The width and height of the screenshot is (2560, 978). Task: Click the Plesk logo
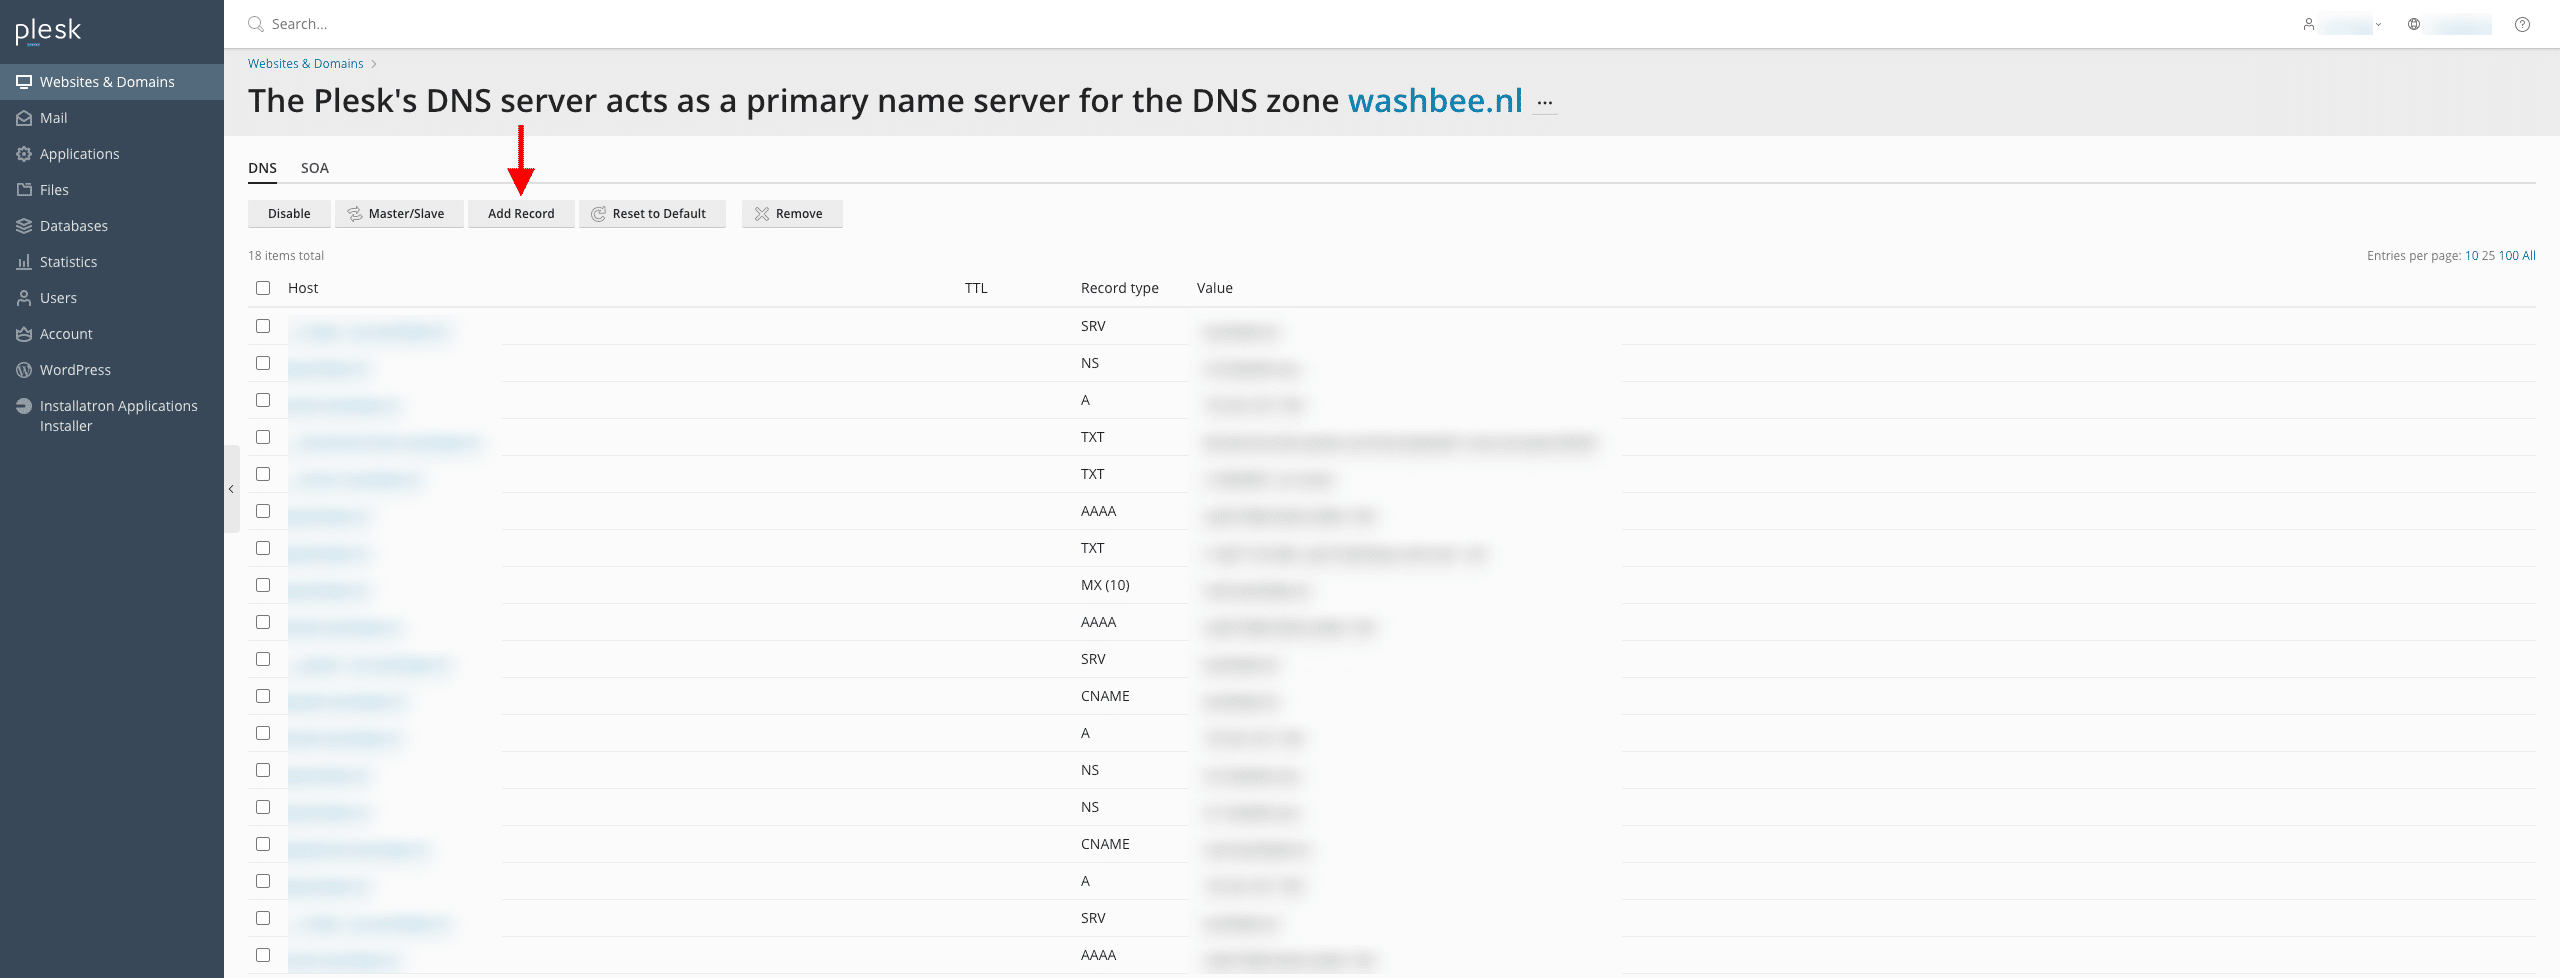click(x=48, y=31)
